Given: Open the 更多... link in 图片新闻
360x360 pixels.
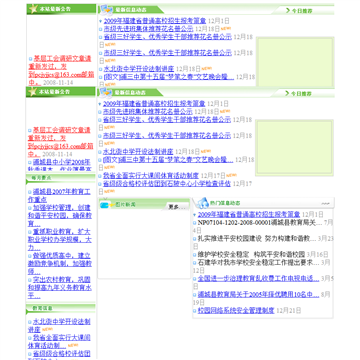Looking at the screenshot, I should (176, 207).
